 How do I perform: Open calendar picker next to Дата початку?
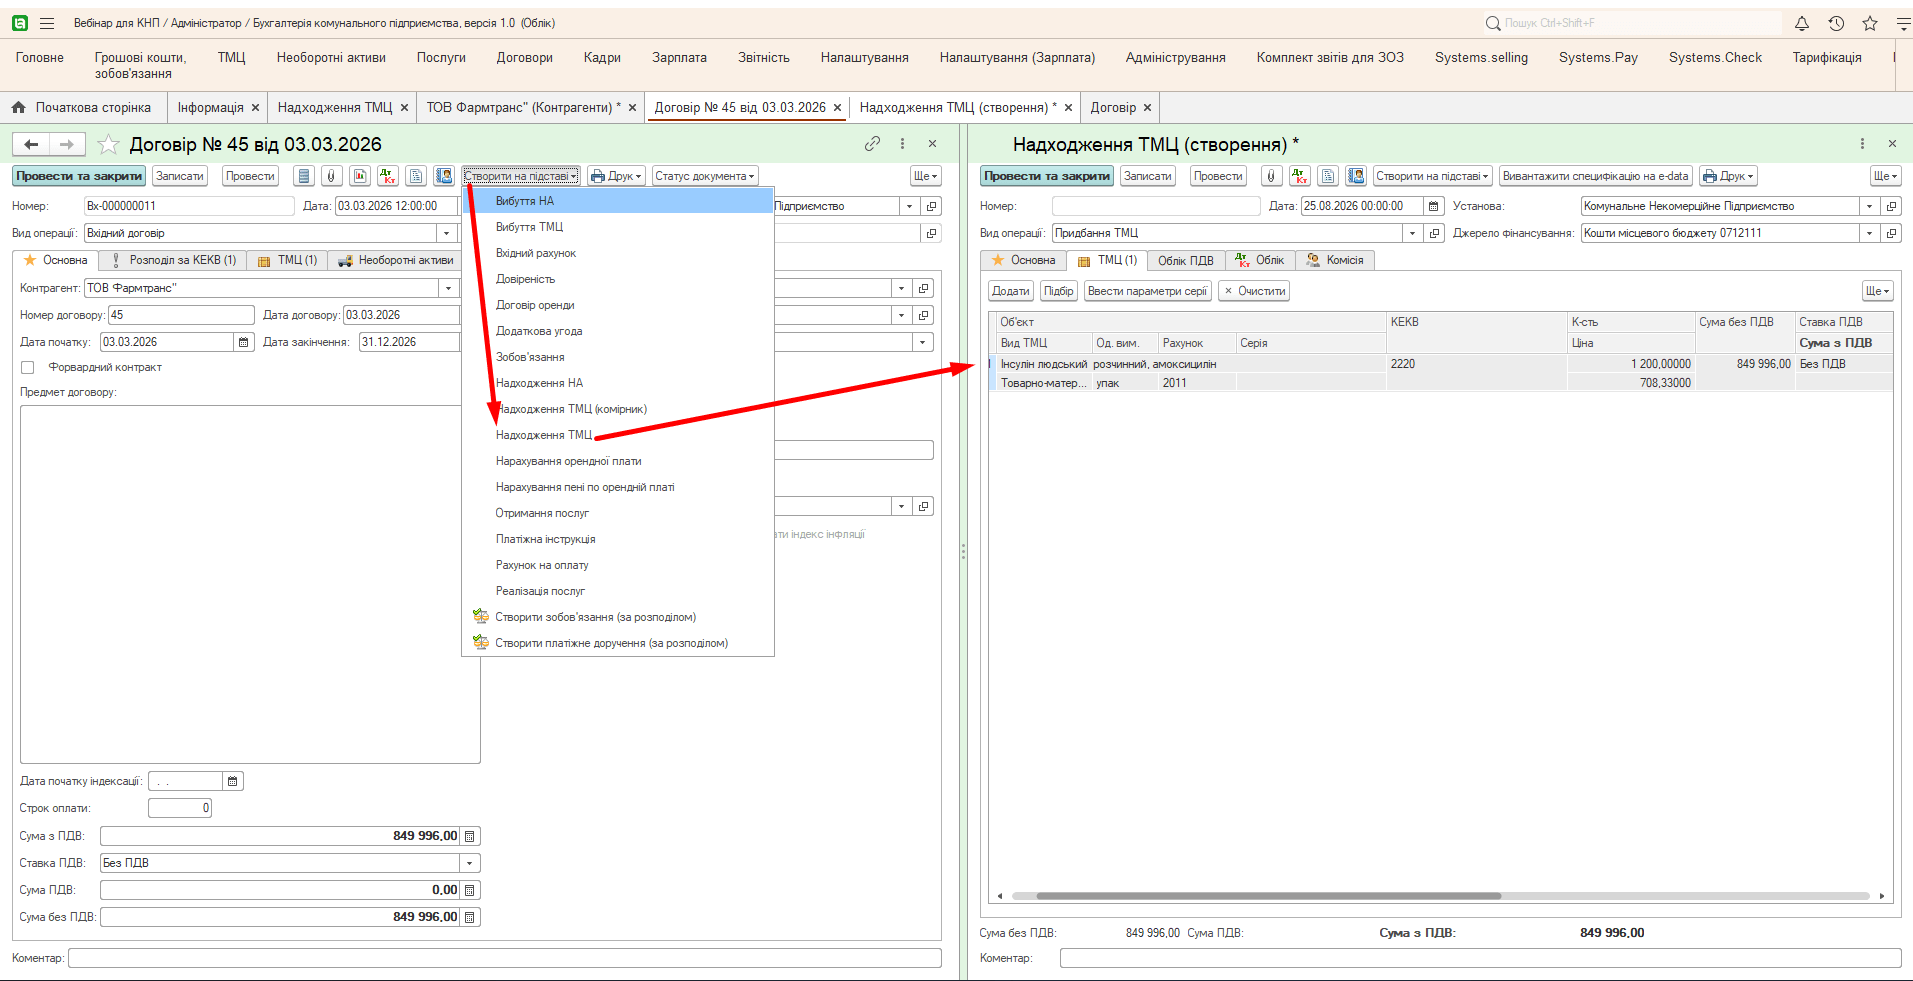(x=243, y=342)
